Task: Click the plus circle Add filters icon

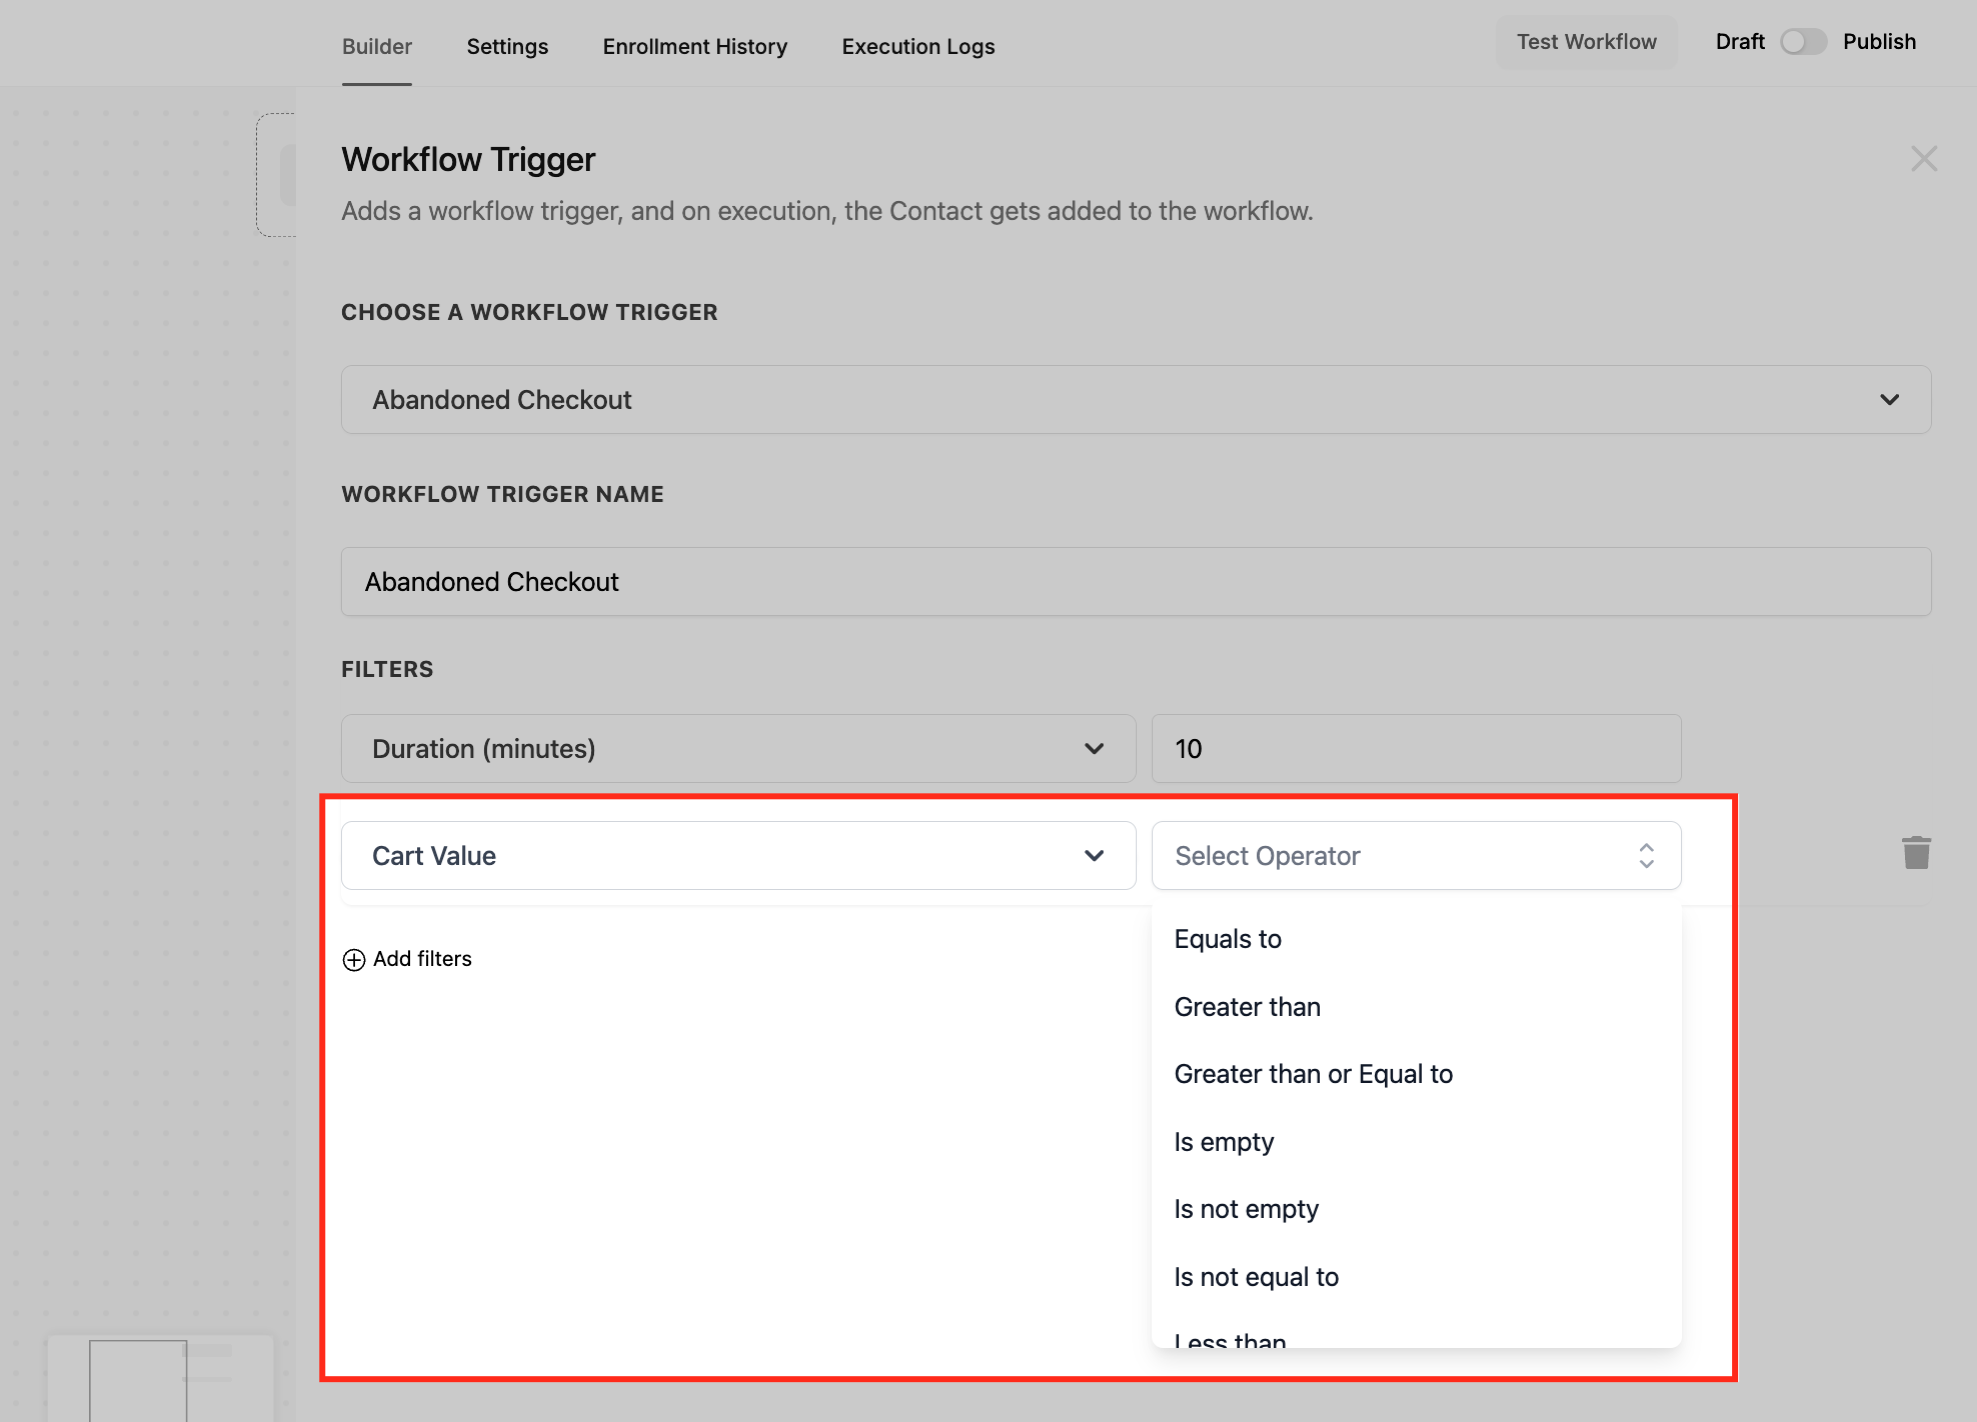Action: click(x=354, y=960)
